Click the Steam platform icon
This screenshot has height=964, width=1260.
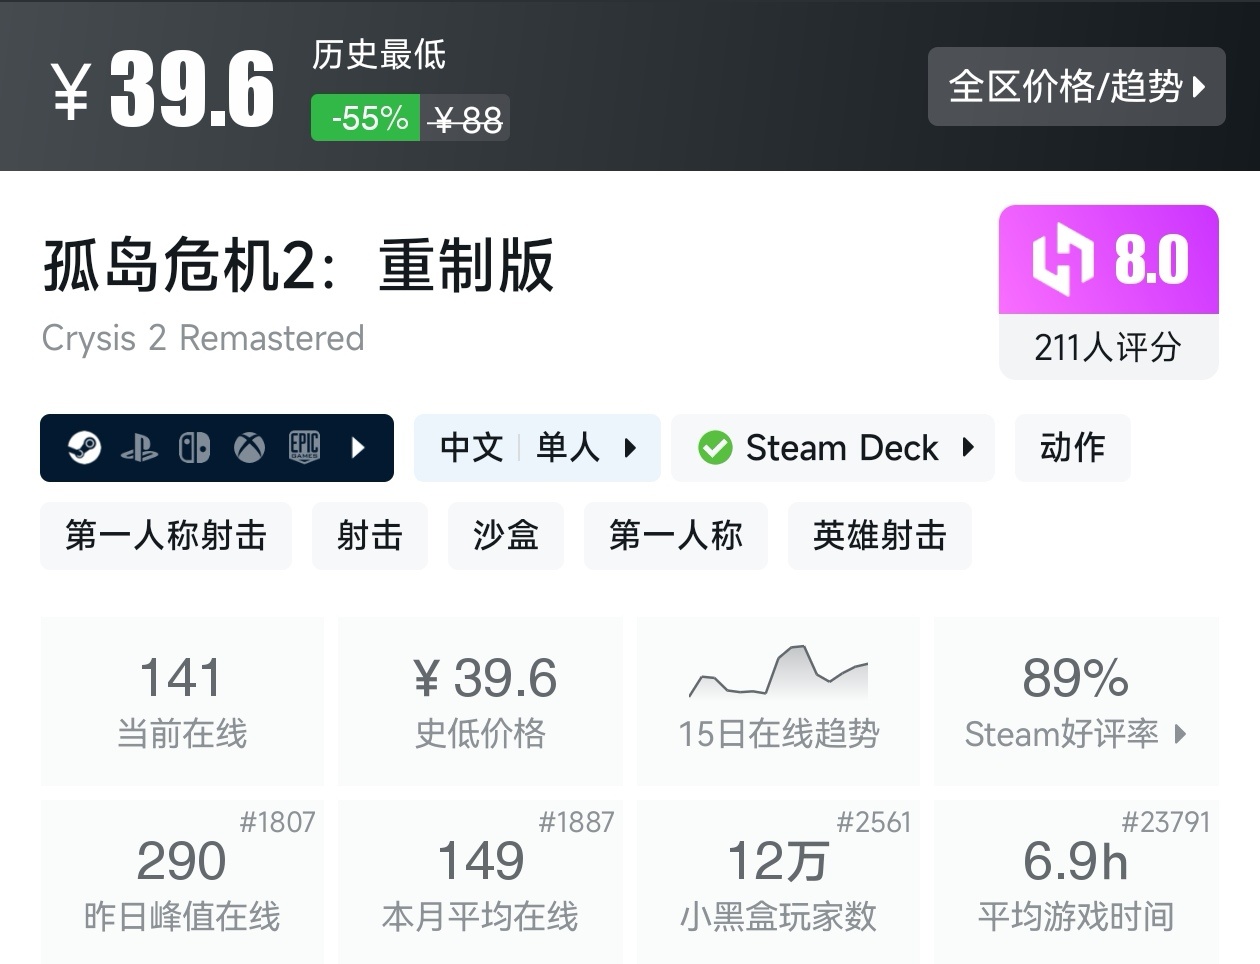84,448
